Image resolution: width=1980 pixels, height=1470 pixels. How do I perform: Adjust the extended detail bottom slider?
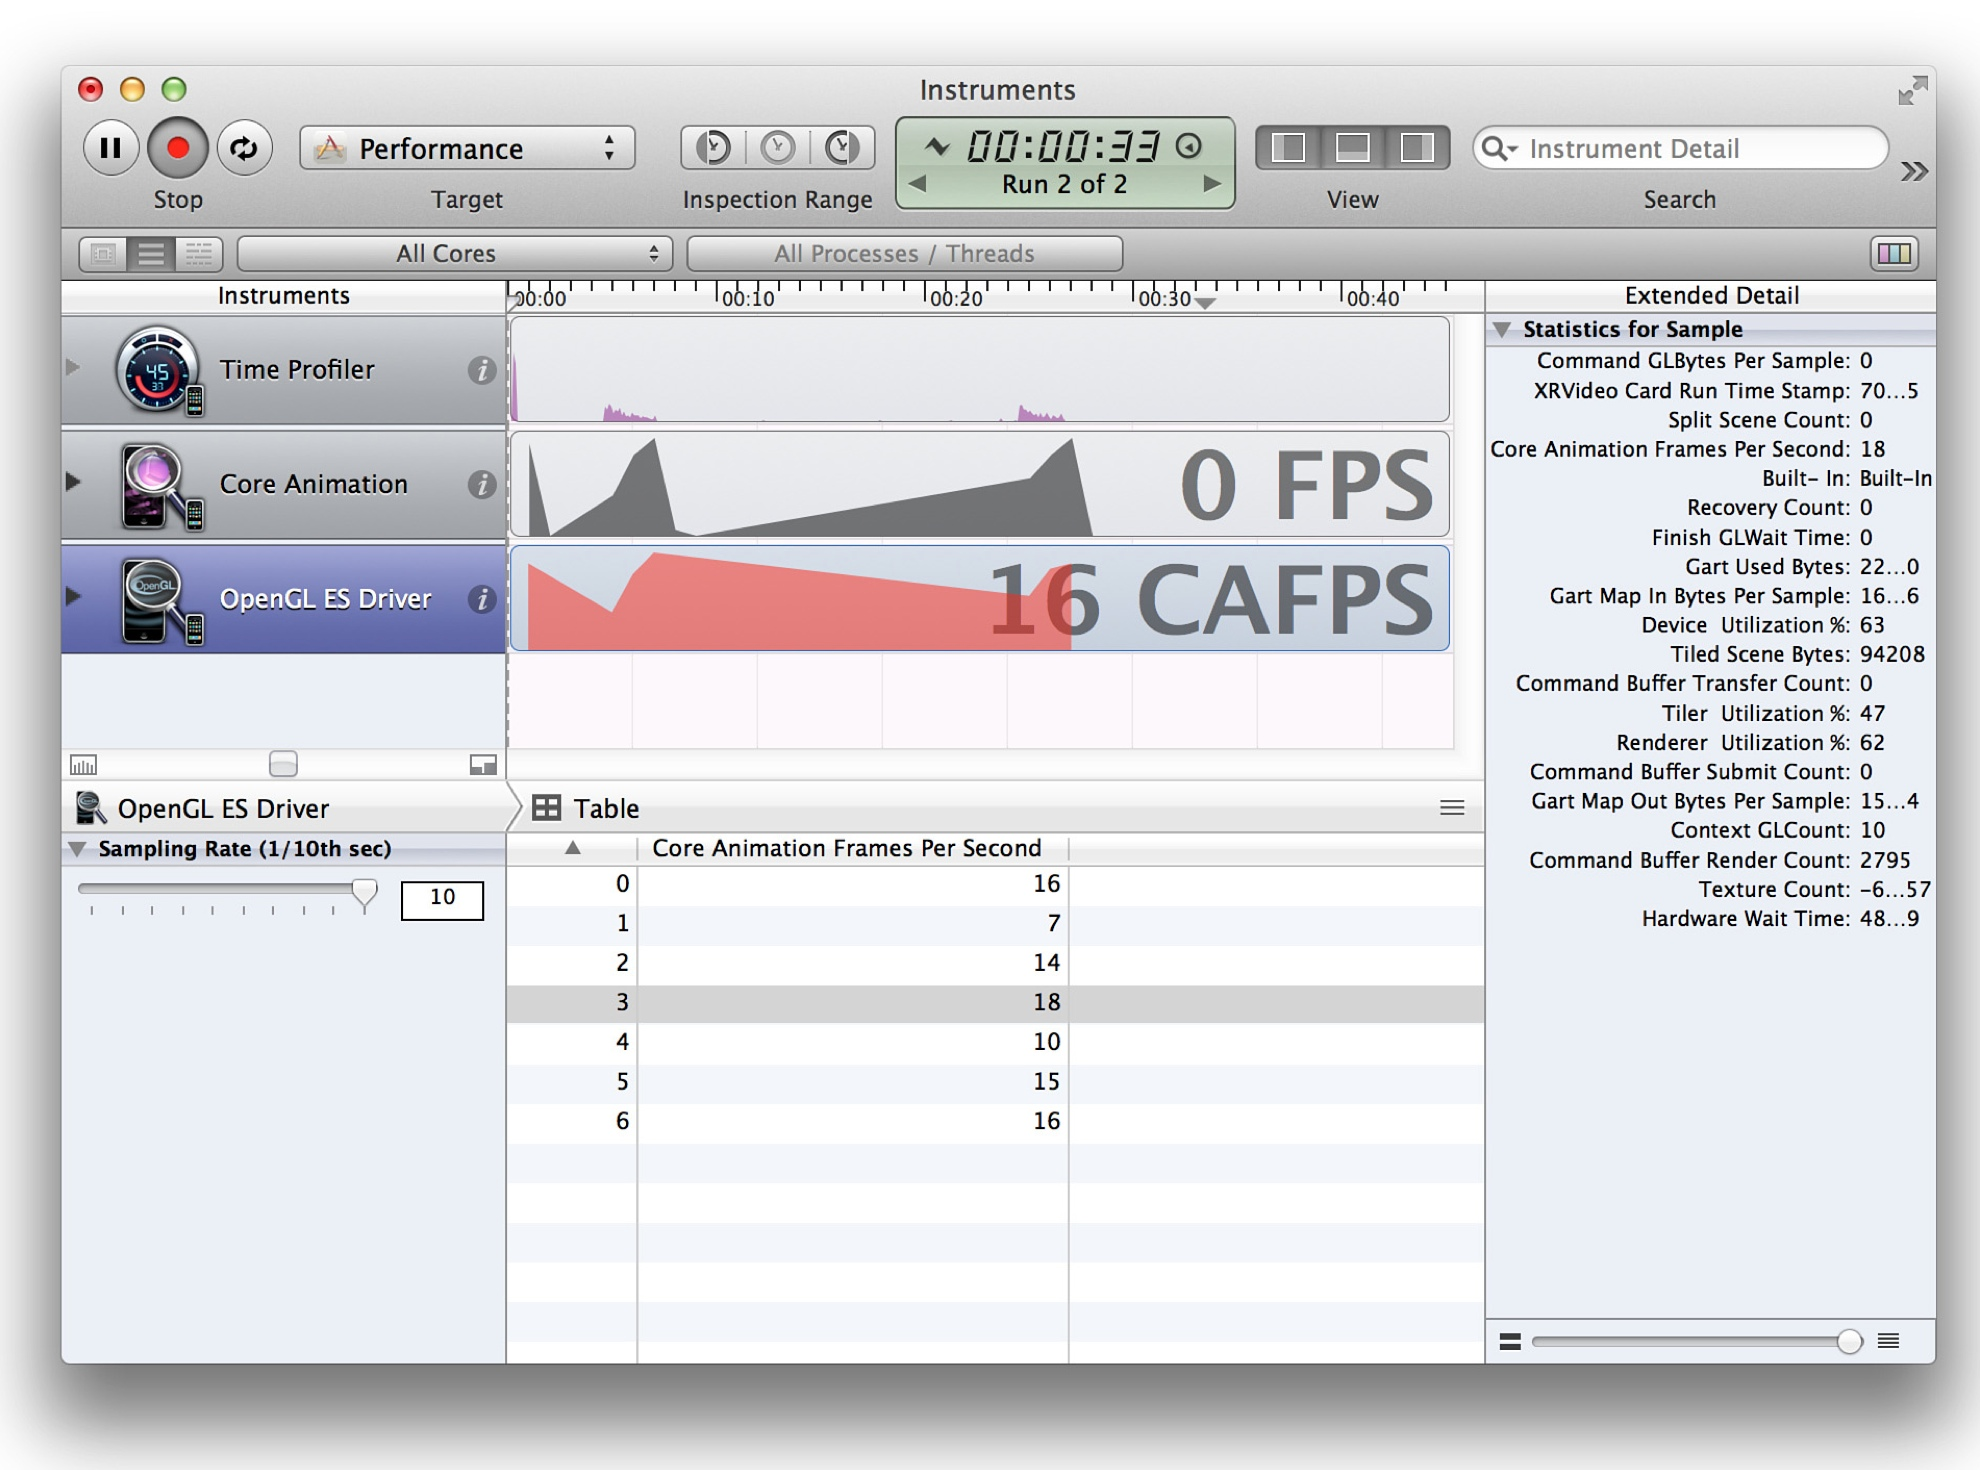click(1849, 1342)
